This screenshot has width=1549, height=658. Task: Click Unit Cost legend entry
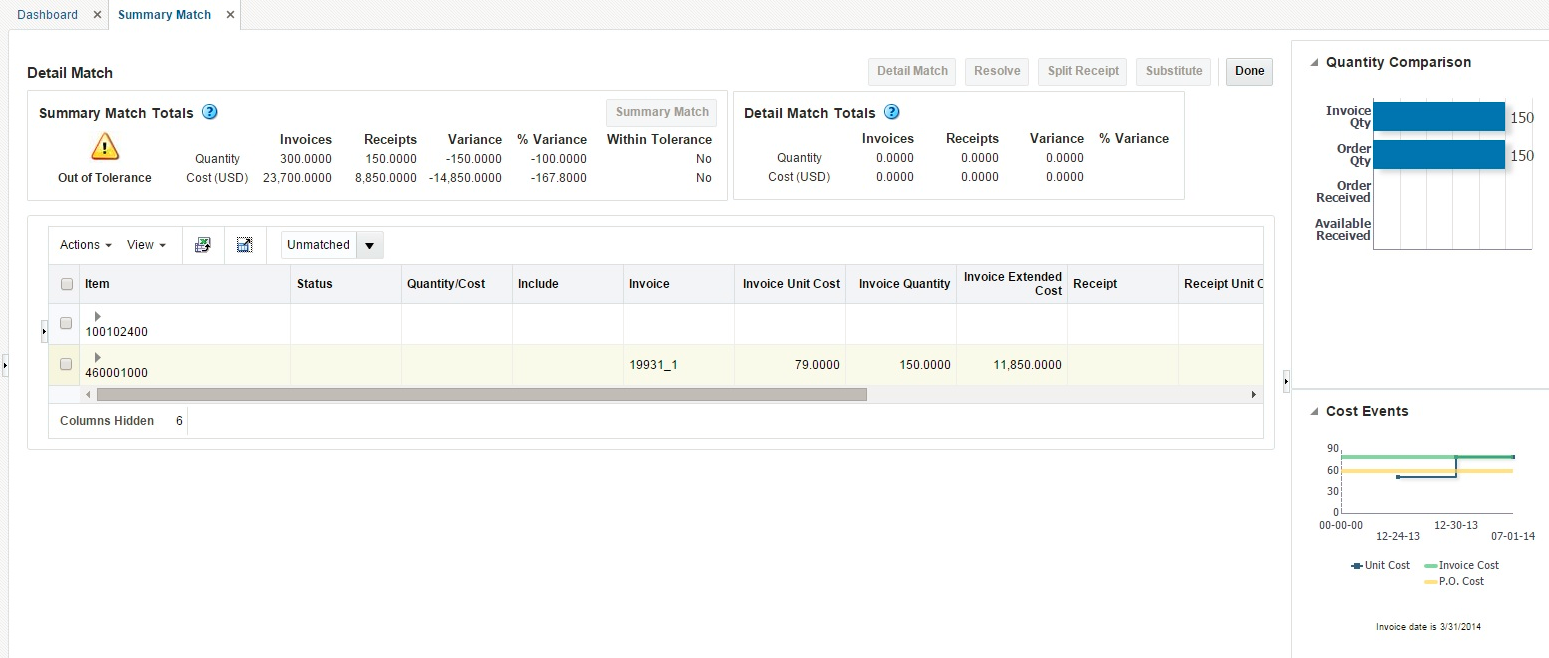click(x=1380, y=566)
